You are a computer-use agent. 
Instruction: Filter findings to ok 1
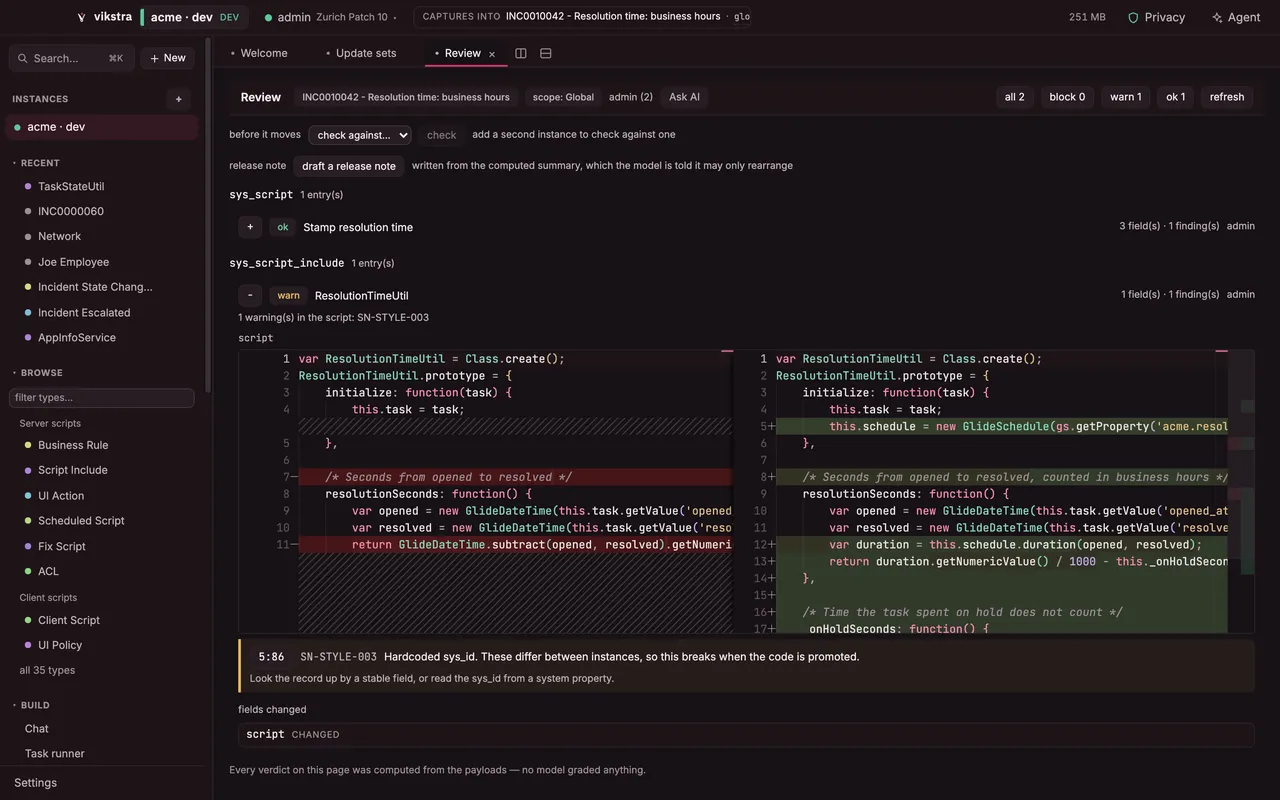pyautogui.click(x=1175, y=97)
